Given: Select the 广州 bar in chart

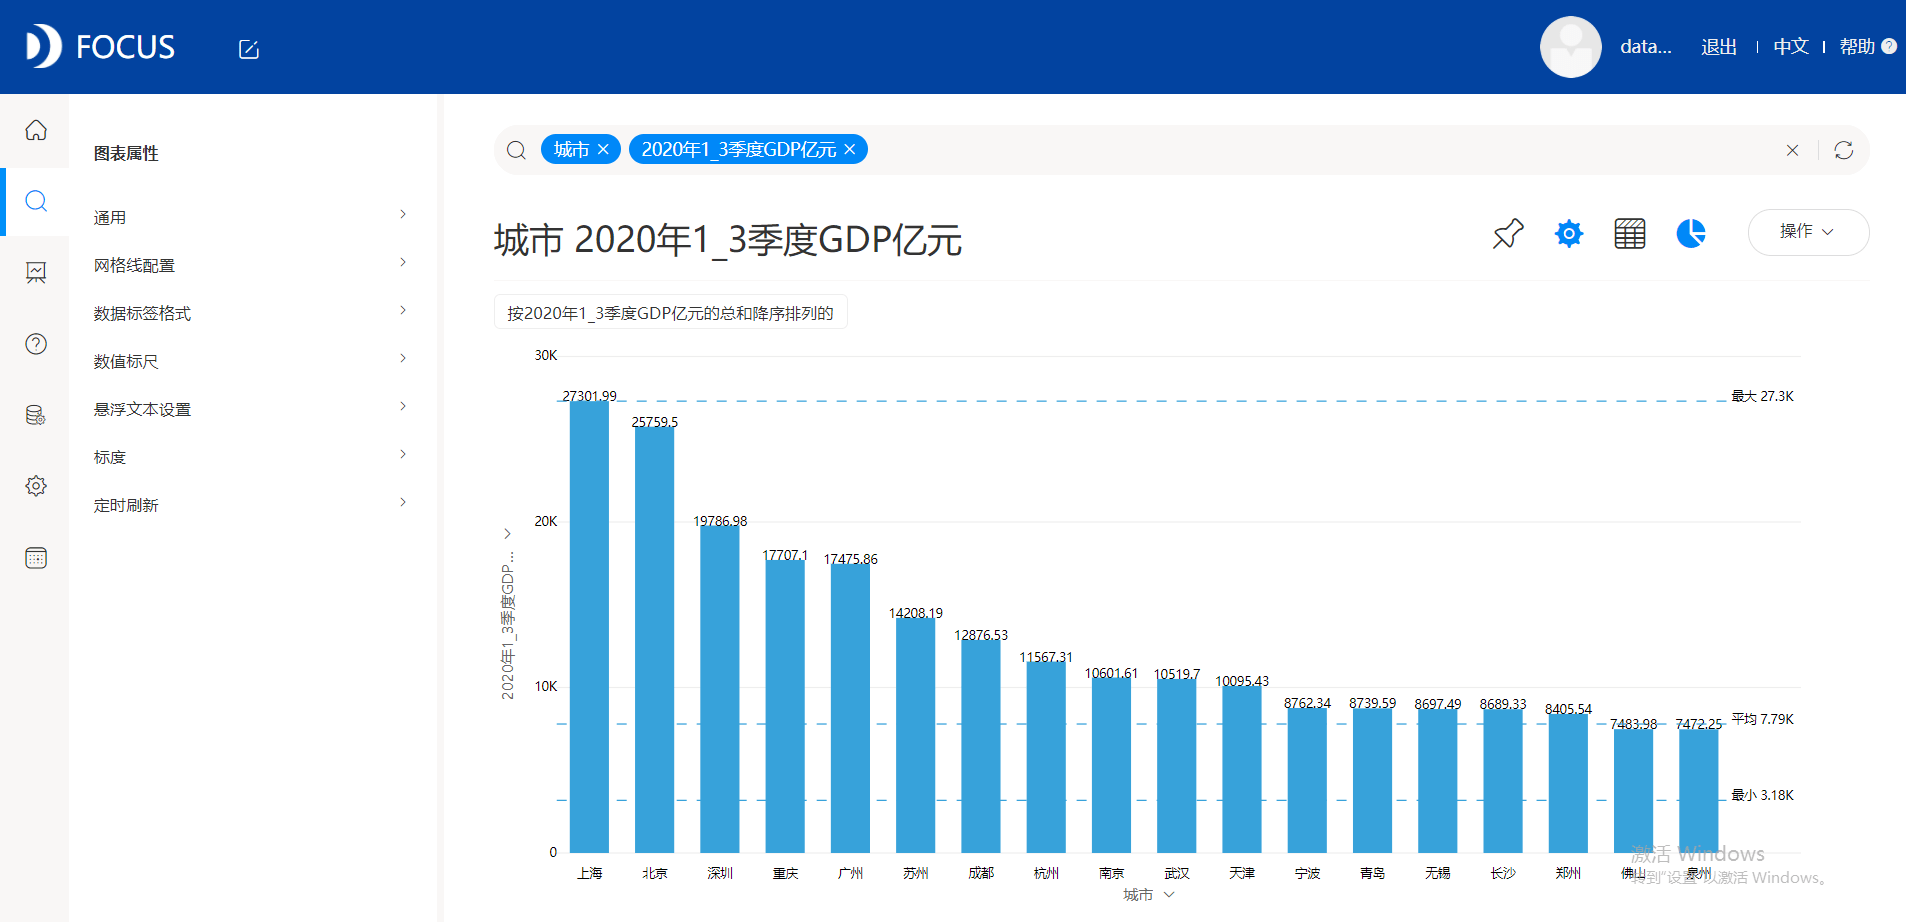Looking at the screenshot, I should point(850,708).
